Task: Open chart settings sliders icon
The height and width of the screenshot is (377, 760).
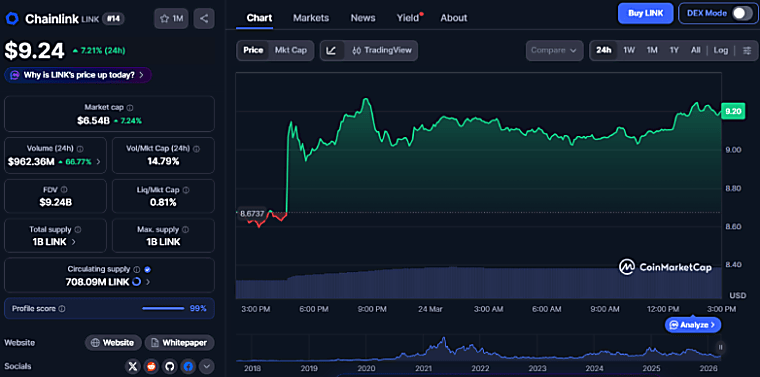Action: (x=747, y=50)
